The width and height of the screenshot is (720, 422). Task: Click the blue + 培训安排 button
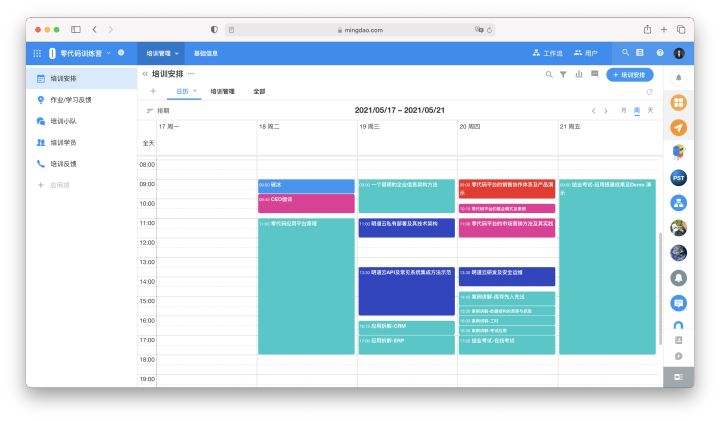(630, 75)
